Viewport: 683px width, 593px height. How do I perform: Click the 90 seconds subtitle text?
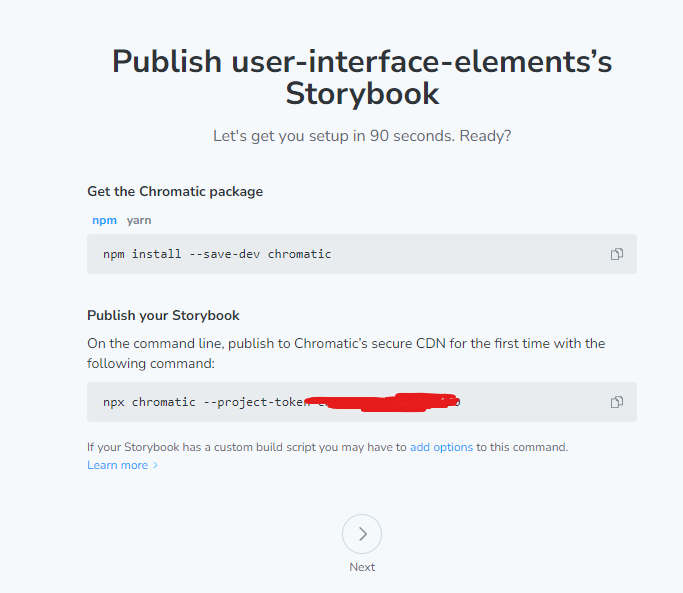pyautogui.click(x=362, y=136)
